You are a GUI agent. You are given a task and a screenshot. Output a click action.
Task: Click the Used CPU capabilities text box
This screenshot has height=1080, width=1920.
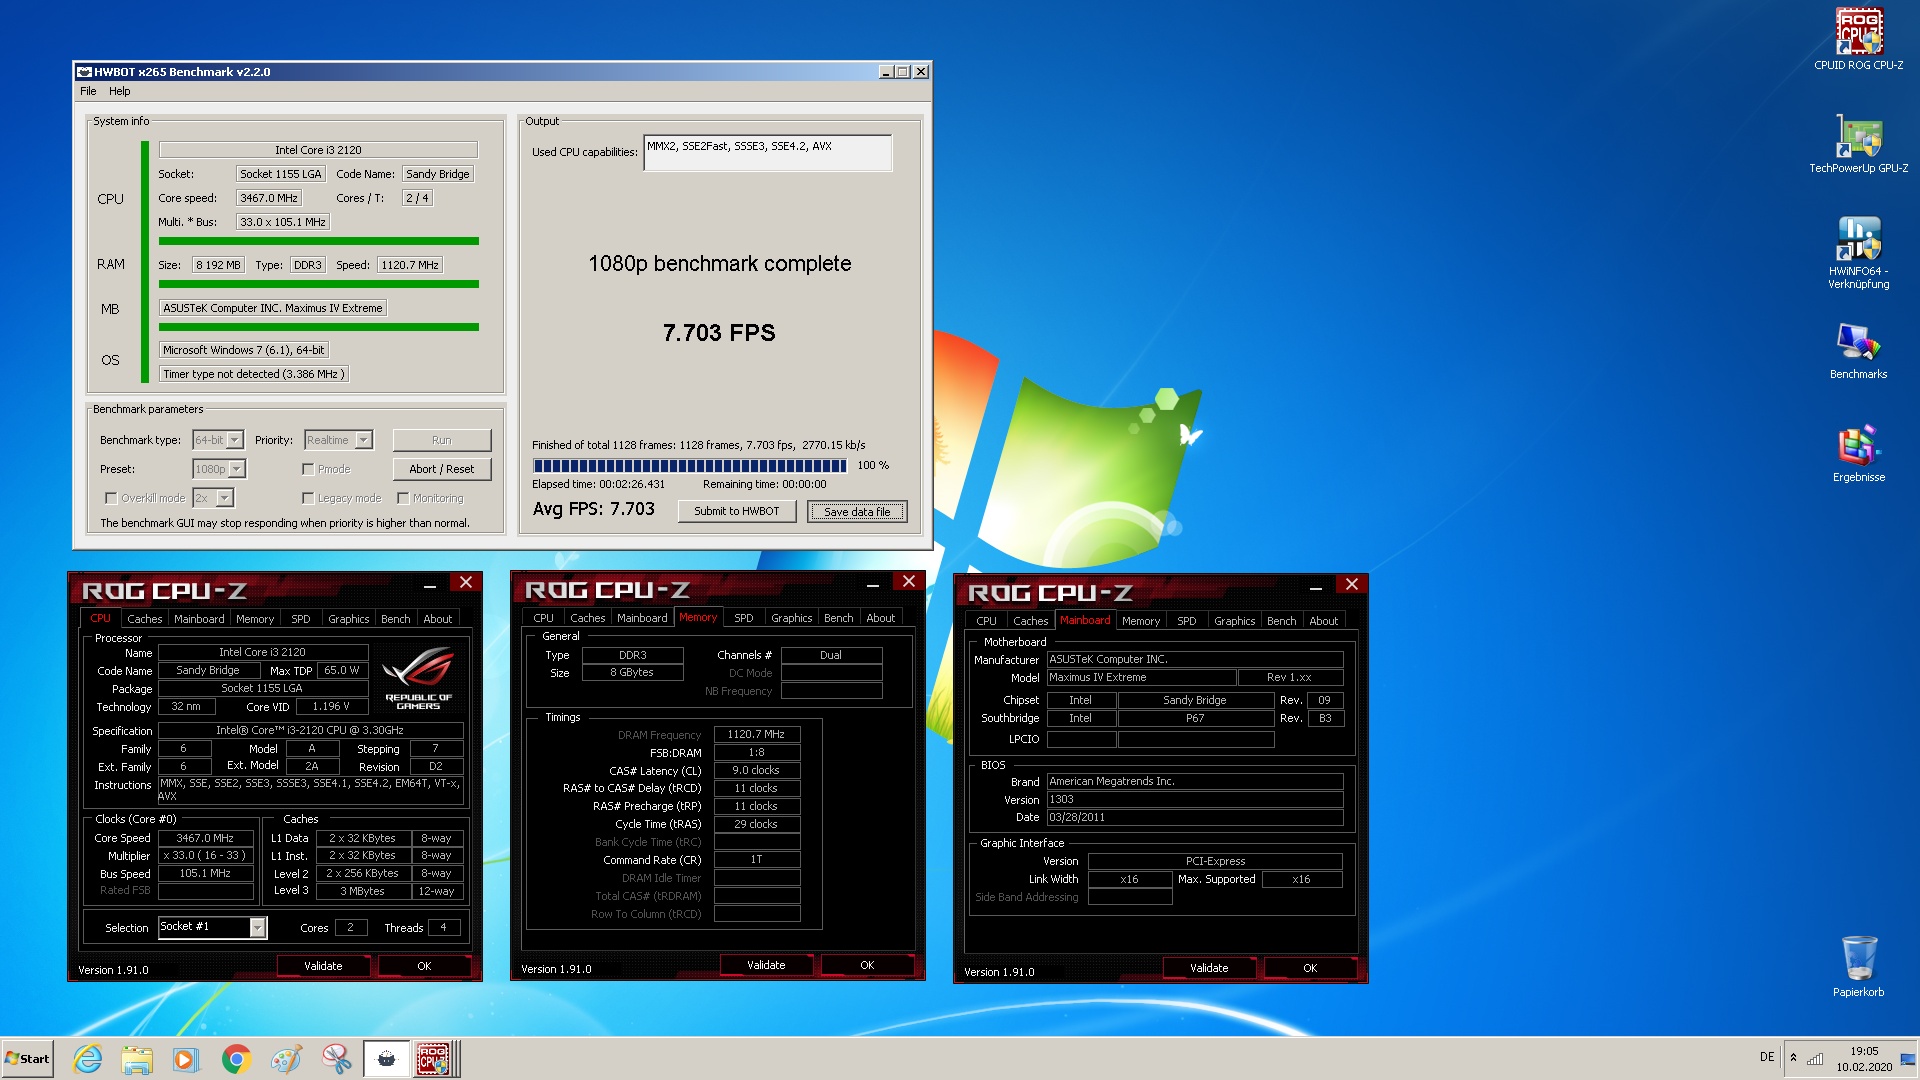point(768,153)
